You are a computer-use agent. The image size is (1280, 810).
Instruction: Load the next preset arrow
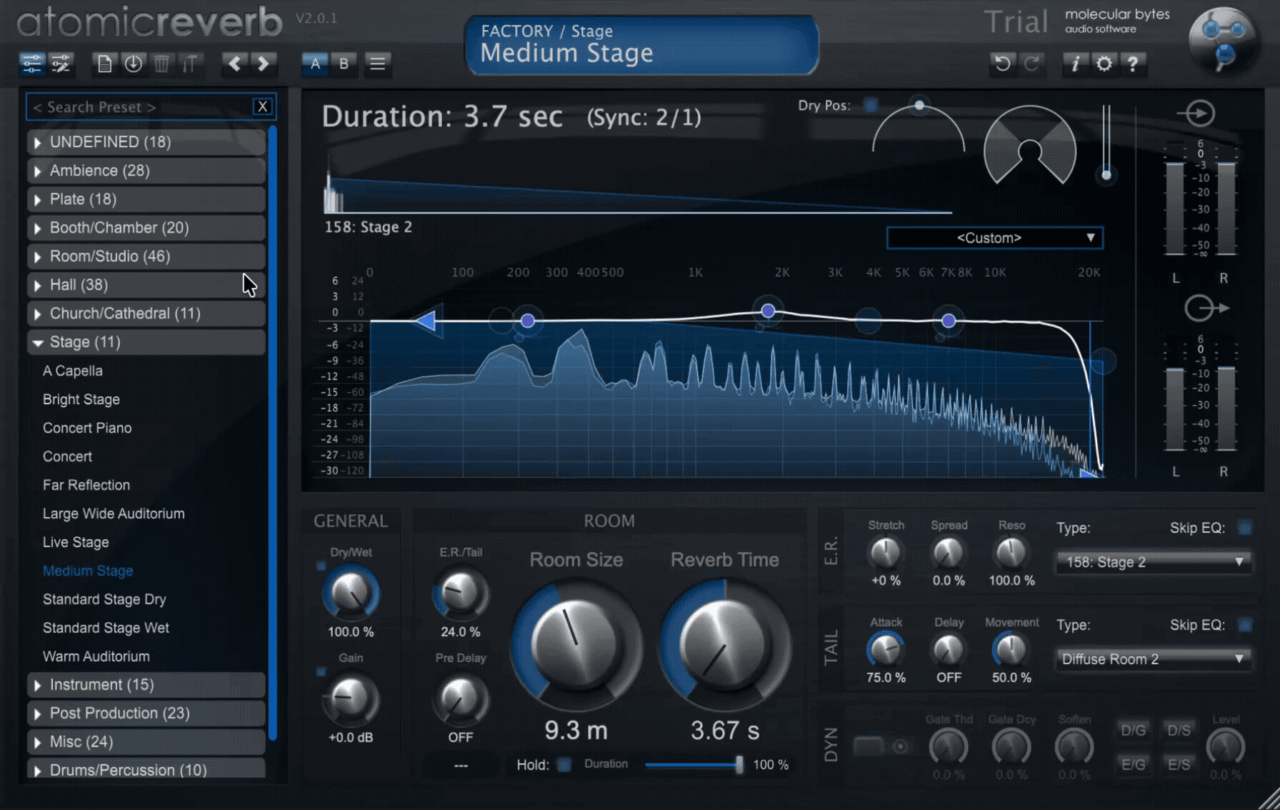click(264, 64)
